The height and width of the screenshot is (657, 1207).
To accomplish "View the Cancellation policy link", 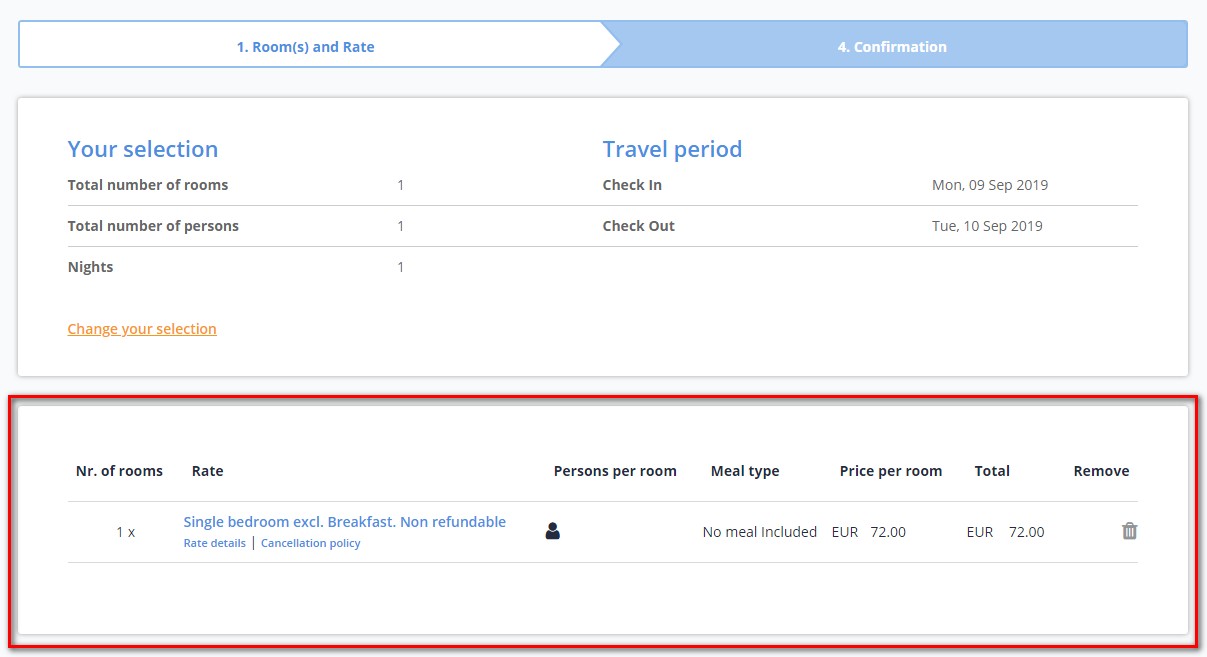I will pyautogui.click(x=310, y=543).
